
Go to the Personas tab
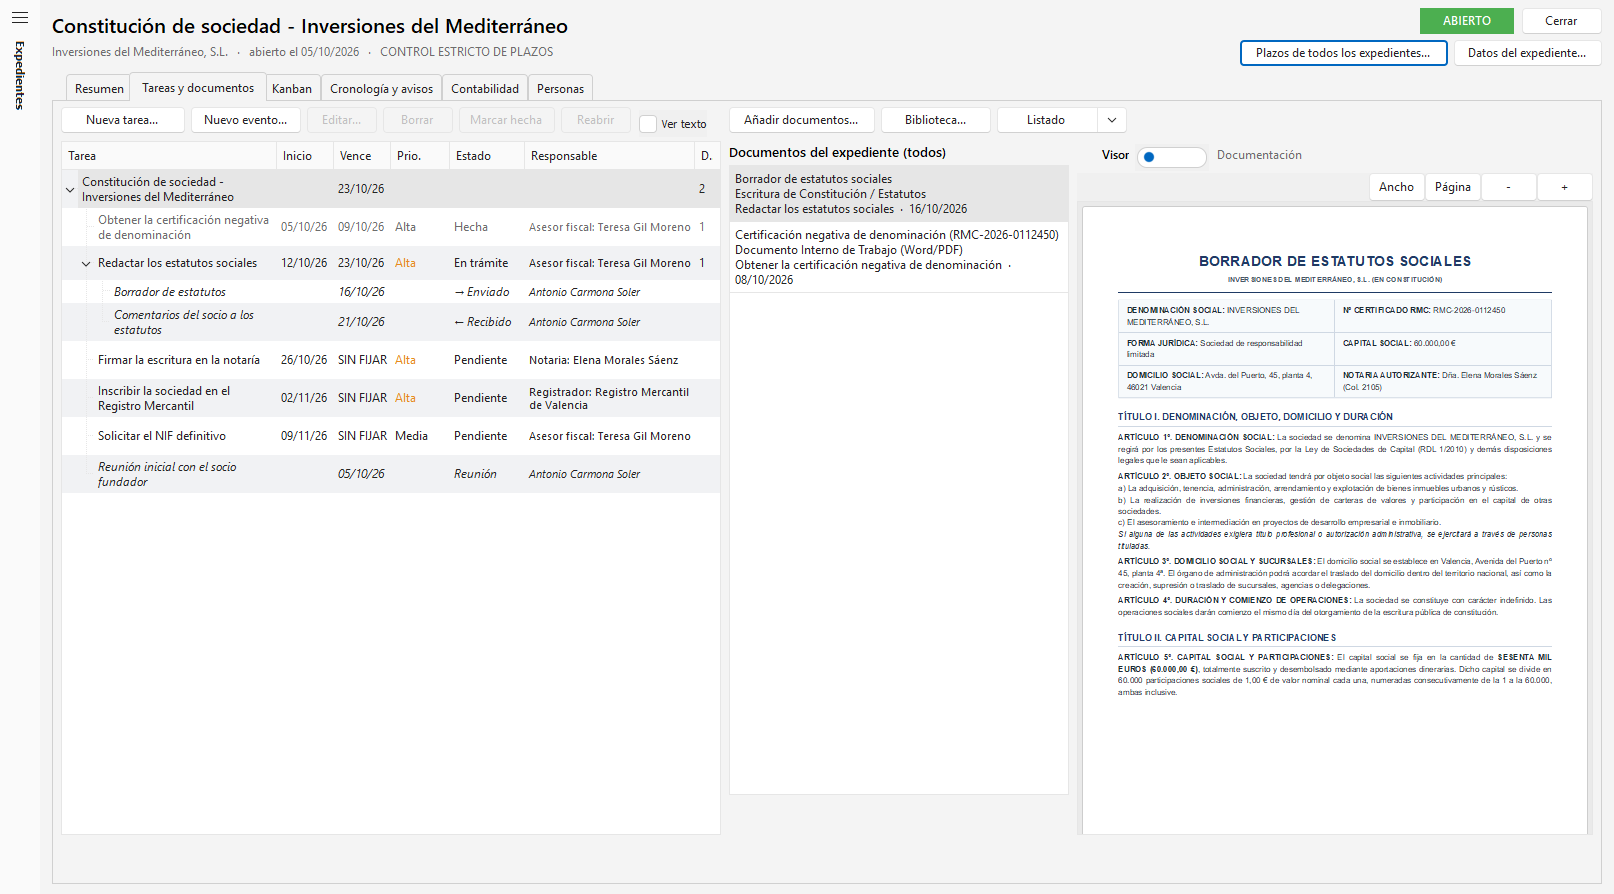(x=560, y=89)
